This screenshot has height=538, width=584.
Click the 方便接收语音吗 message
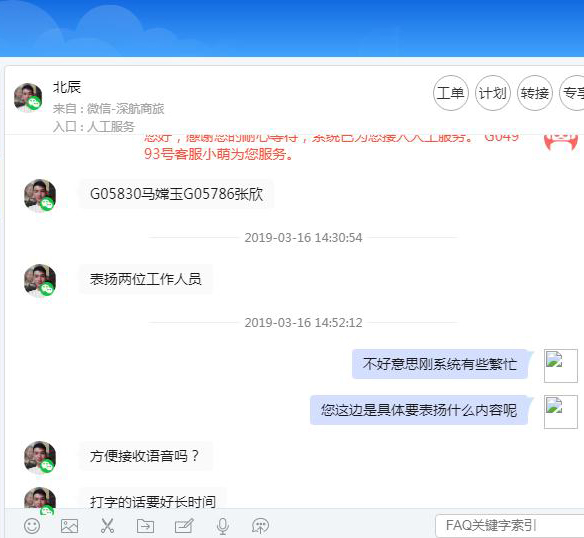[x=146, y=456]
